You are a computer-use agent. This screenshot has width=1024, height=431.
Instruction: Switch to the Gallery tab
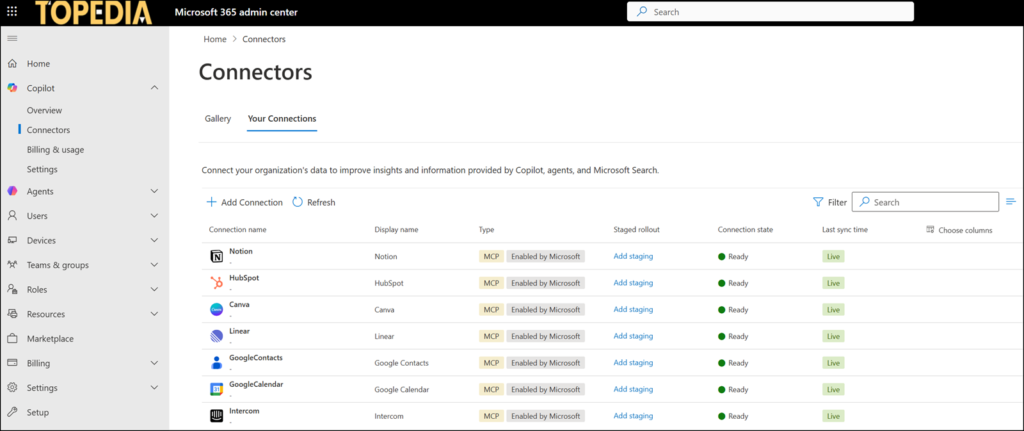(x=217, y=119)
